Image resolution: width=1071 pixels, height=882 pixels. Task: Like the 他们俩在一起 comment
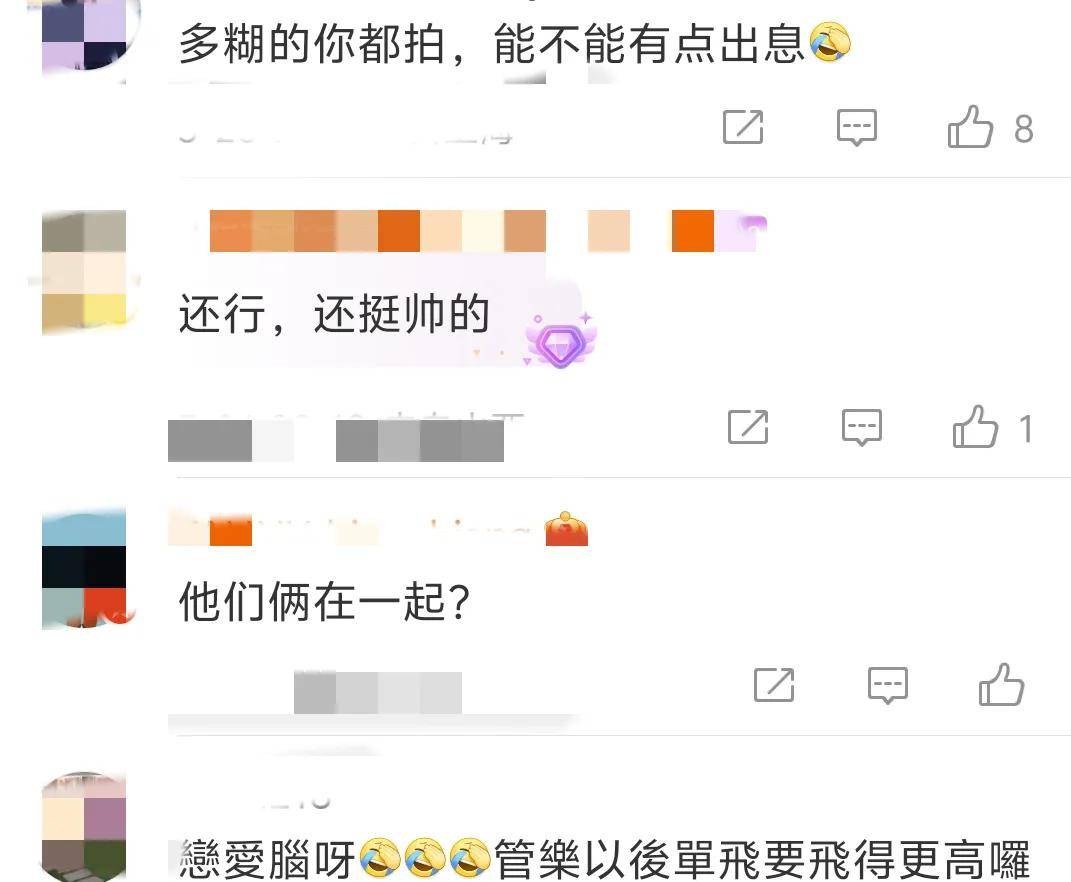coord(1001,685)
